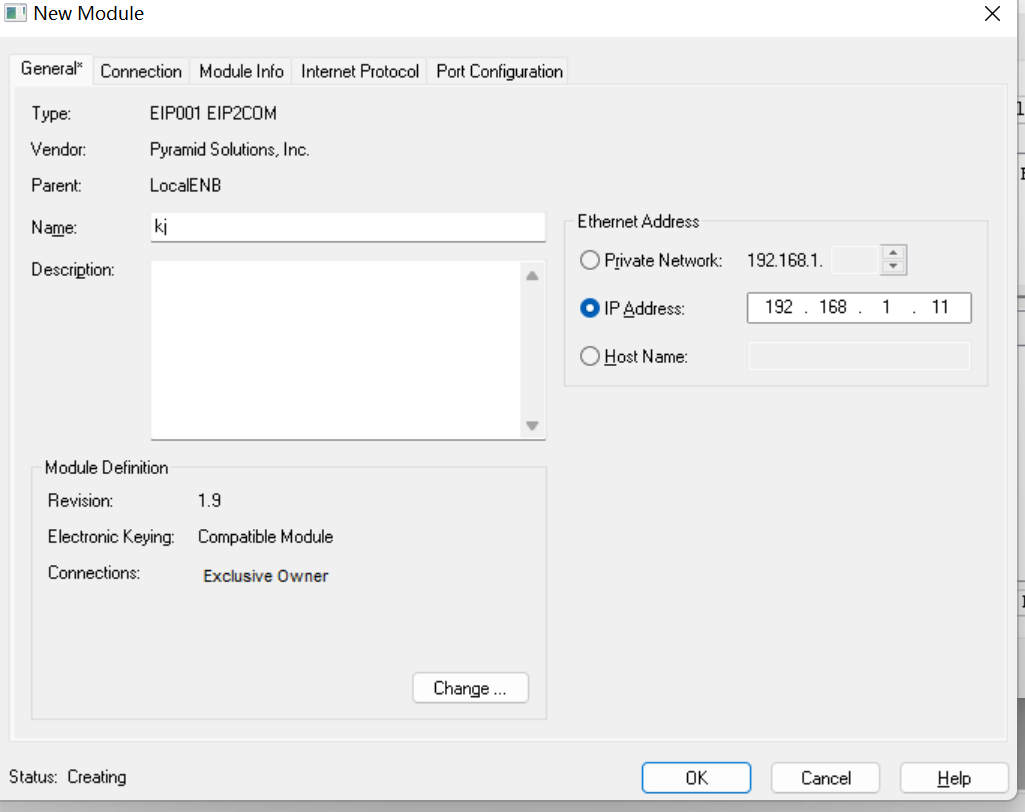Decrement the Private Network spinner down arrow

894,267
